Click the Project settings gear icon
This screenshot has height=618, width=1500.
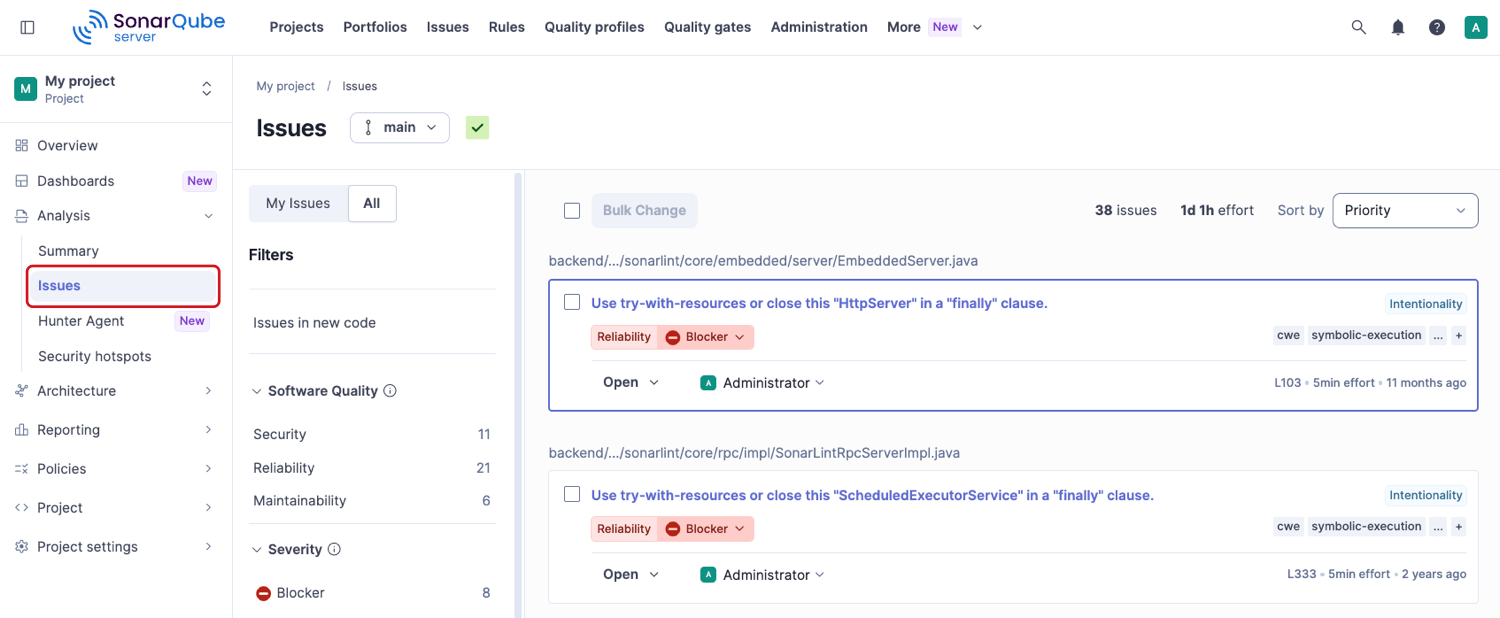[22, 547]
